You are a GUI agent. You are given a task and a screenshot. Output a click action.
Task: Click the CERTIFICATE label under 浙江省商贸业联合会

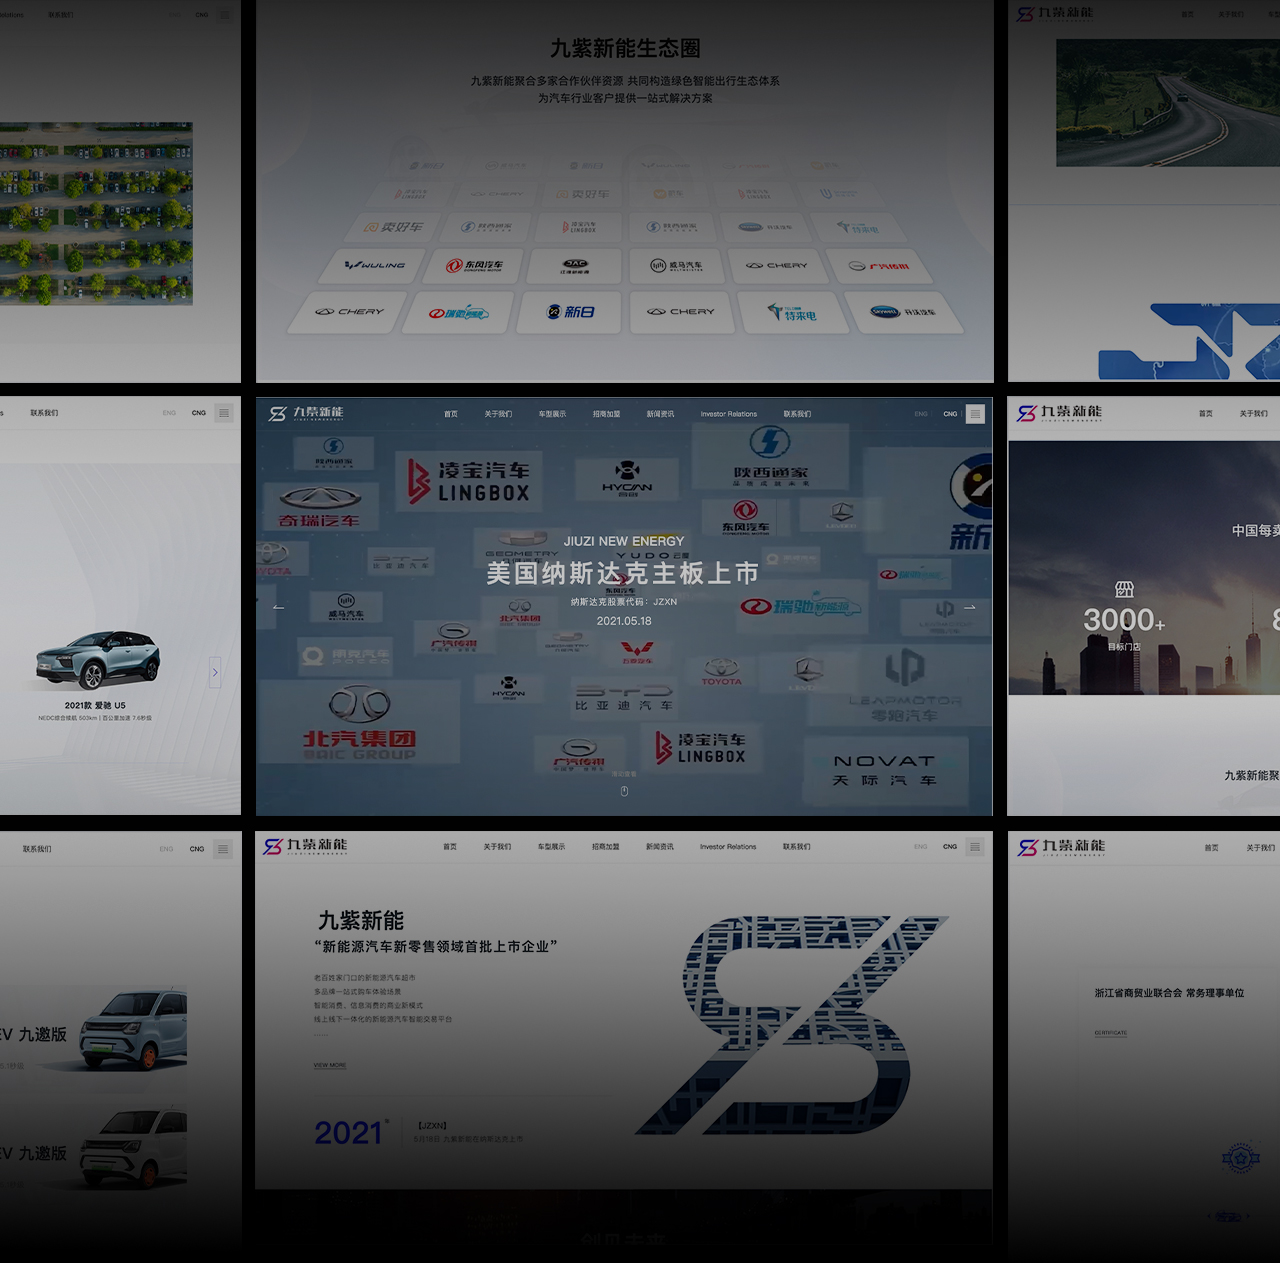1110,1033
